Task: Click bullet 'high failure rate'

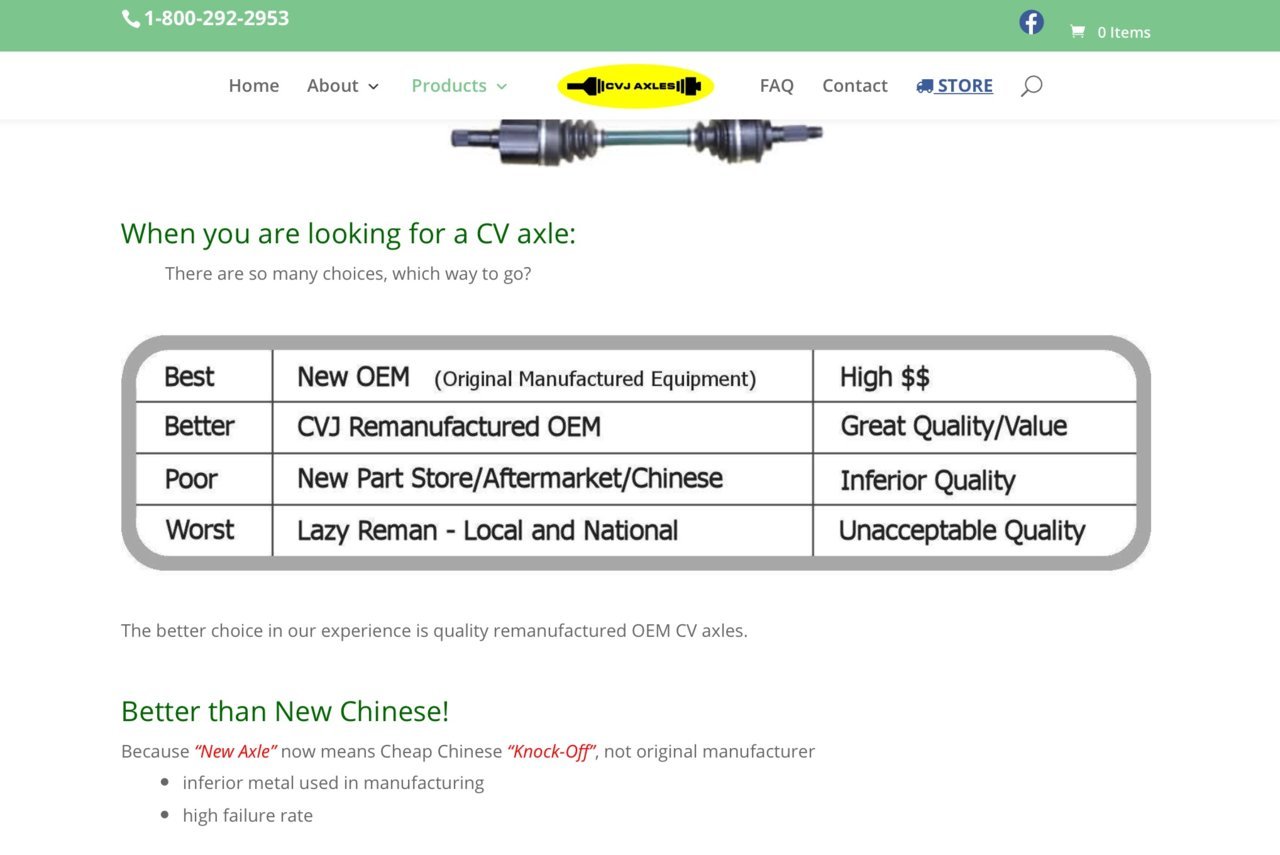Action: pos(247,816)
